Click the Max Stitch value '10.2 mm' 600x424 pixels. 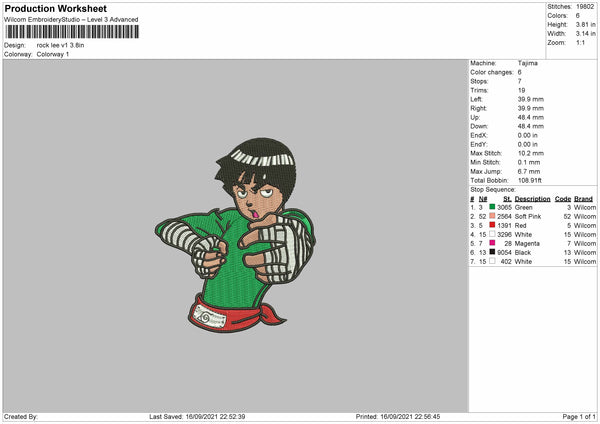point(531,153)
